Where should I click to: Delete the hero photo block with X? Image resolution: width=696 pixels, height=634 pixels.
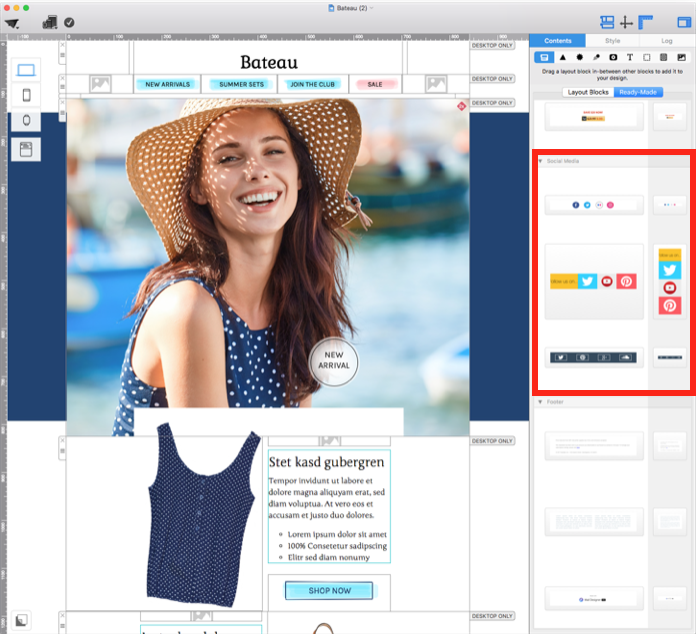62,102
